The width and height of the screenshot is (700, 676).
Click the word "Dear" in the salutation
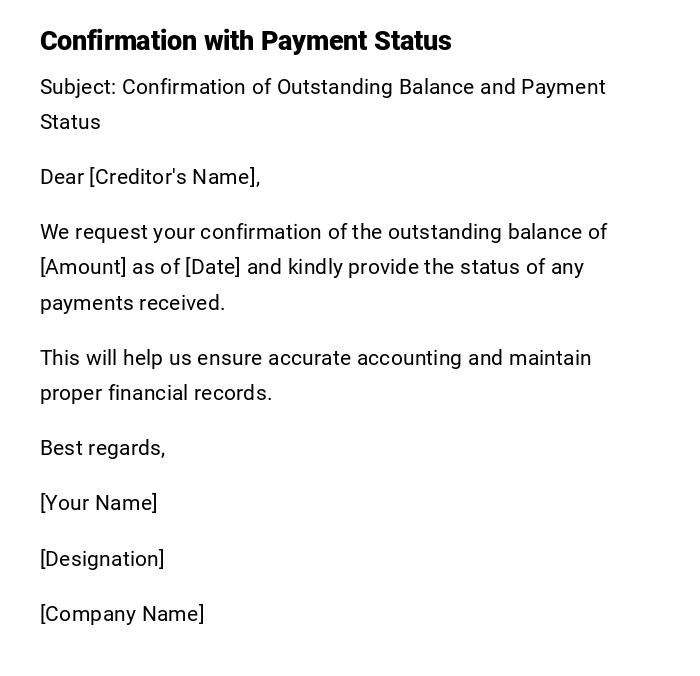point(62,177)
